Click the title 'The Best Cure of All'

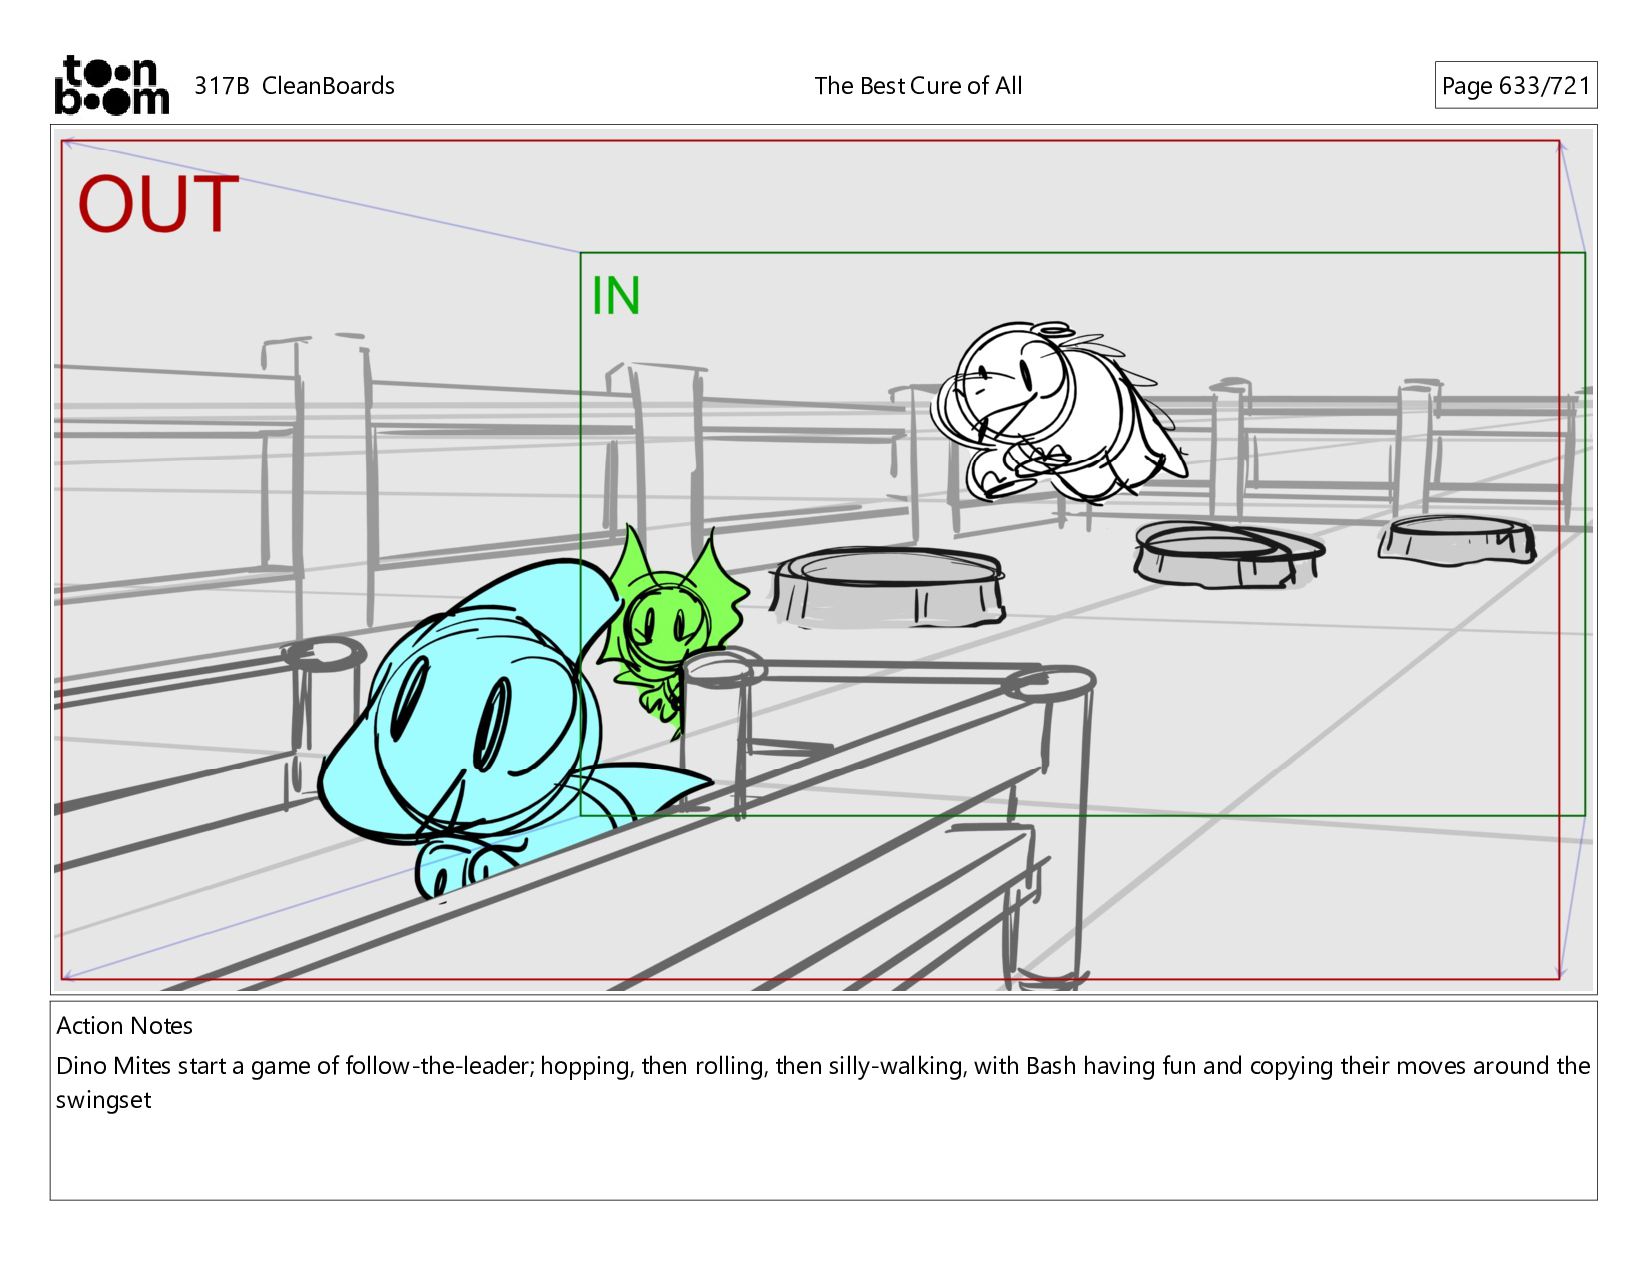918,86
